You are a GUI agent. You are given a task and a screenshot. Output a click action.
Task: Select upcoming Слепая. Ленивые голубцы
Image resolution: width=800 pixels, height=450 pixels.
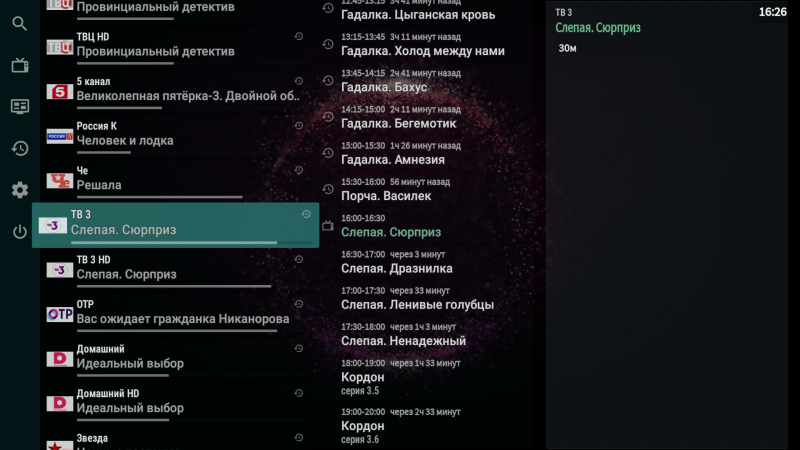click(429, 298)
